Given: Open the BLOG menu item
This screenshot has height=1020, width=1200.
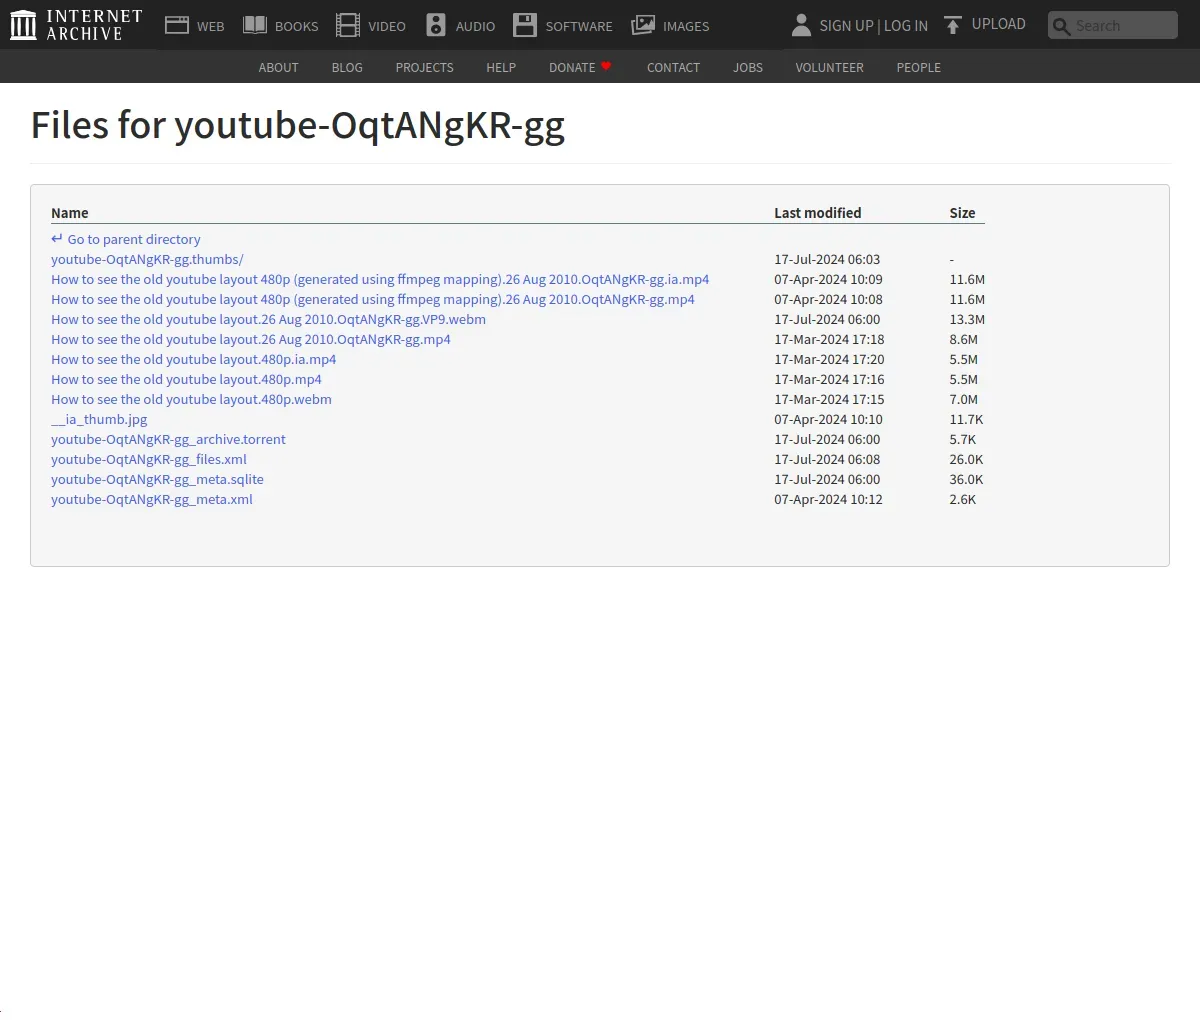Looking at the screenshot, I should pyautogui.click(x=347, y=67).
